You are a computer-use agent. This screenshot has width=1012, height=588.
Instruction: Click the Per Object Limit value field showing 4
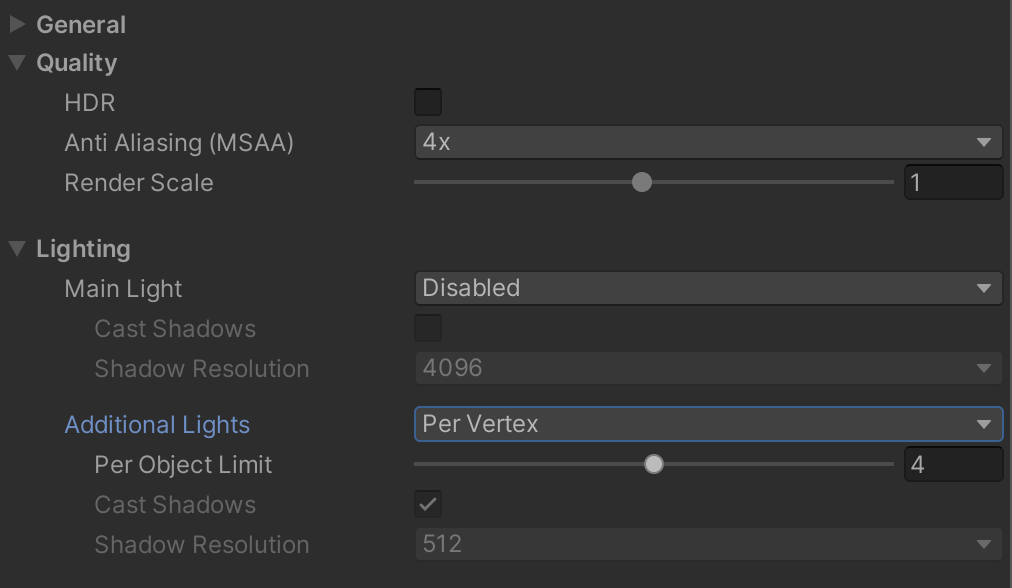(x=953, y=464)
